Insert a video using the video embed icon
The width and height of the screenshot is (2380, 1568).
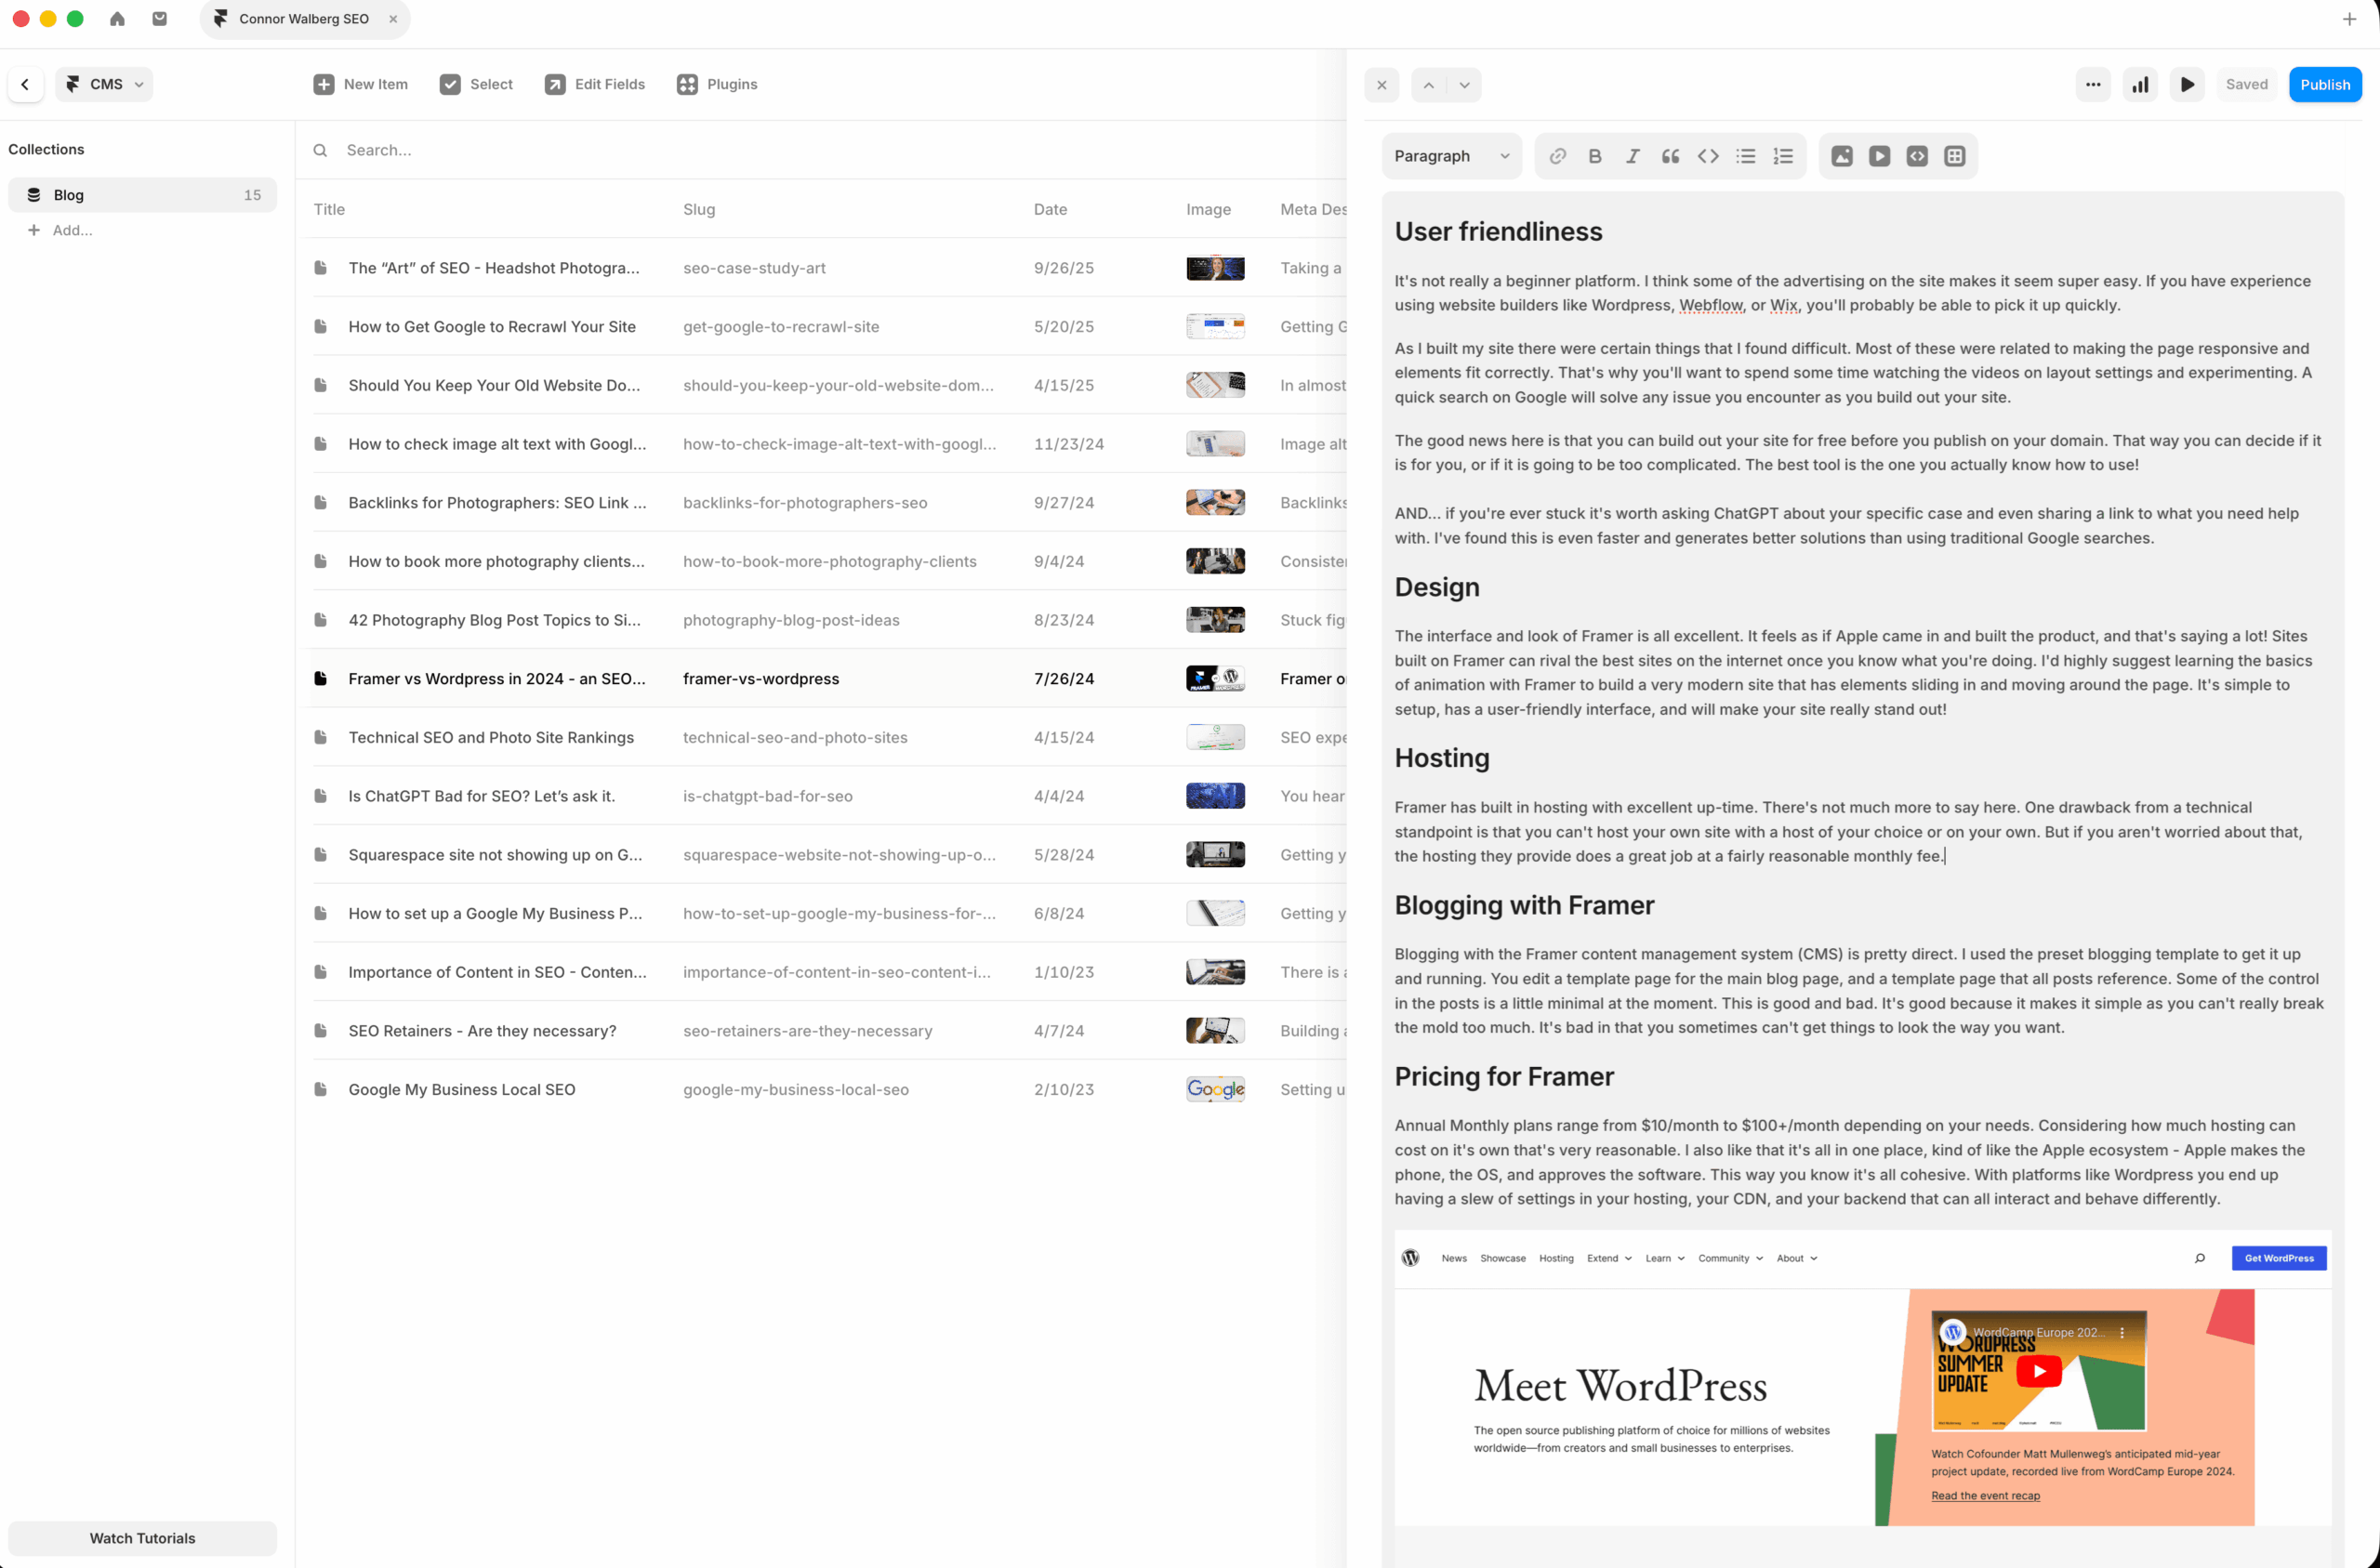point(1880,156)
